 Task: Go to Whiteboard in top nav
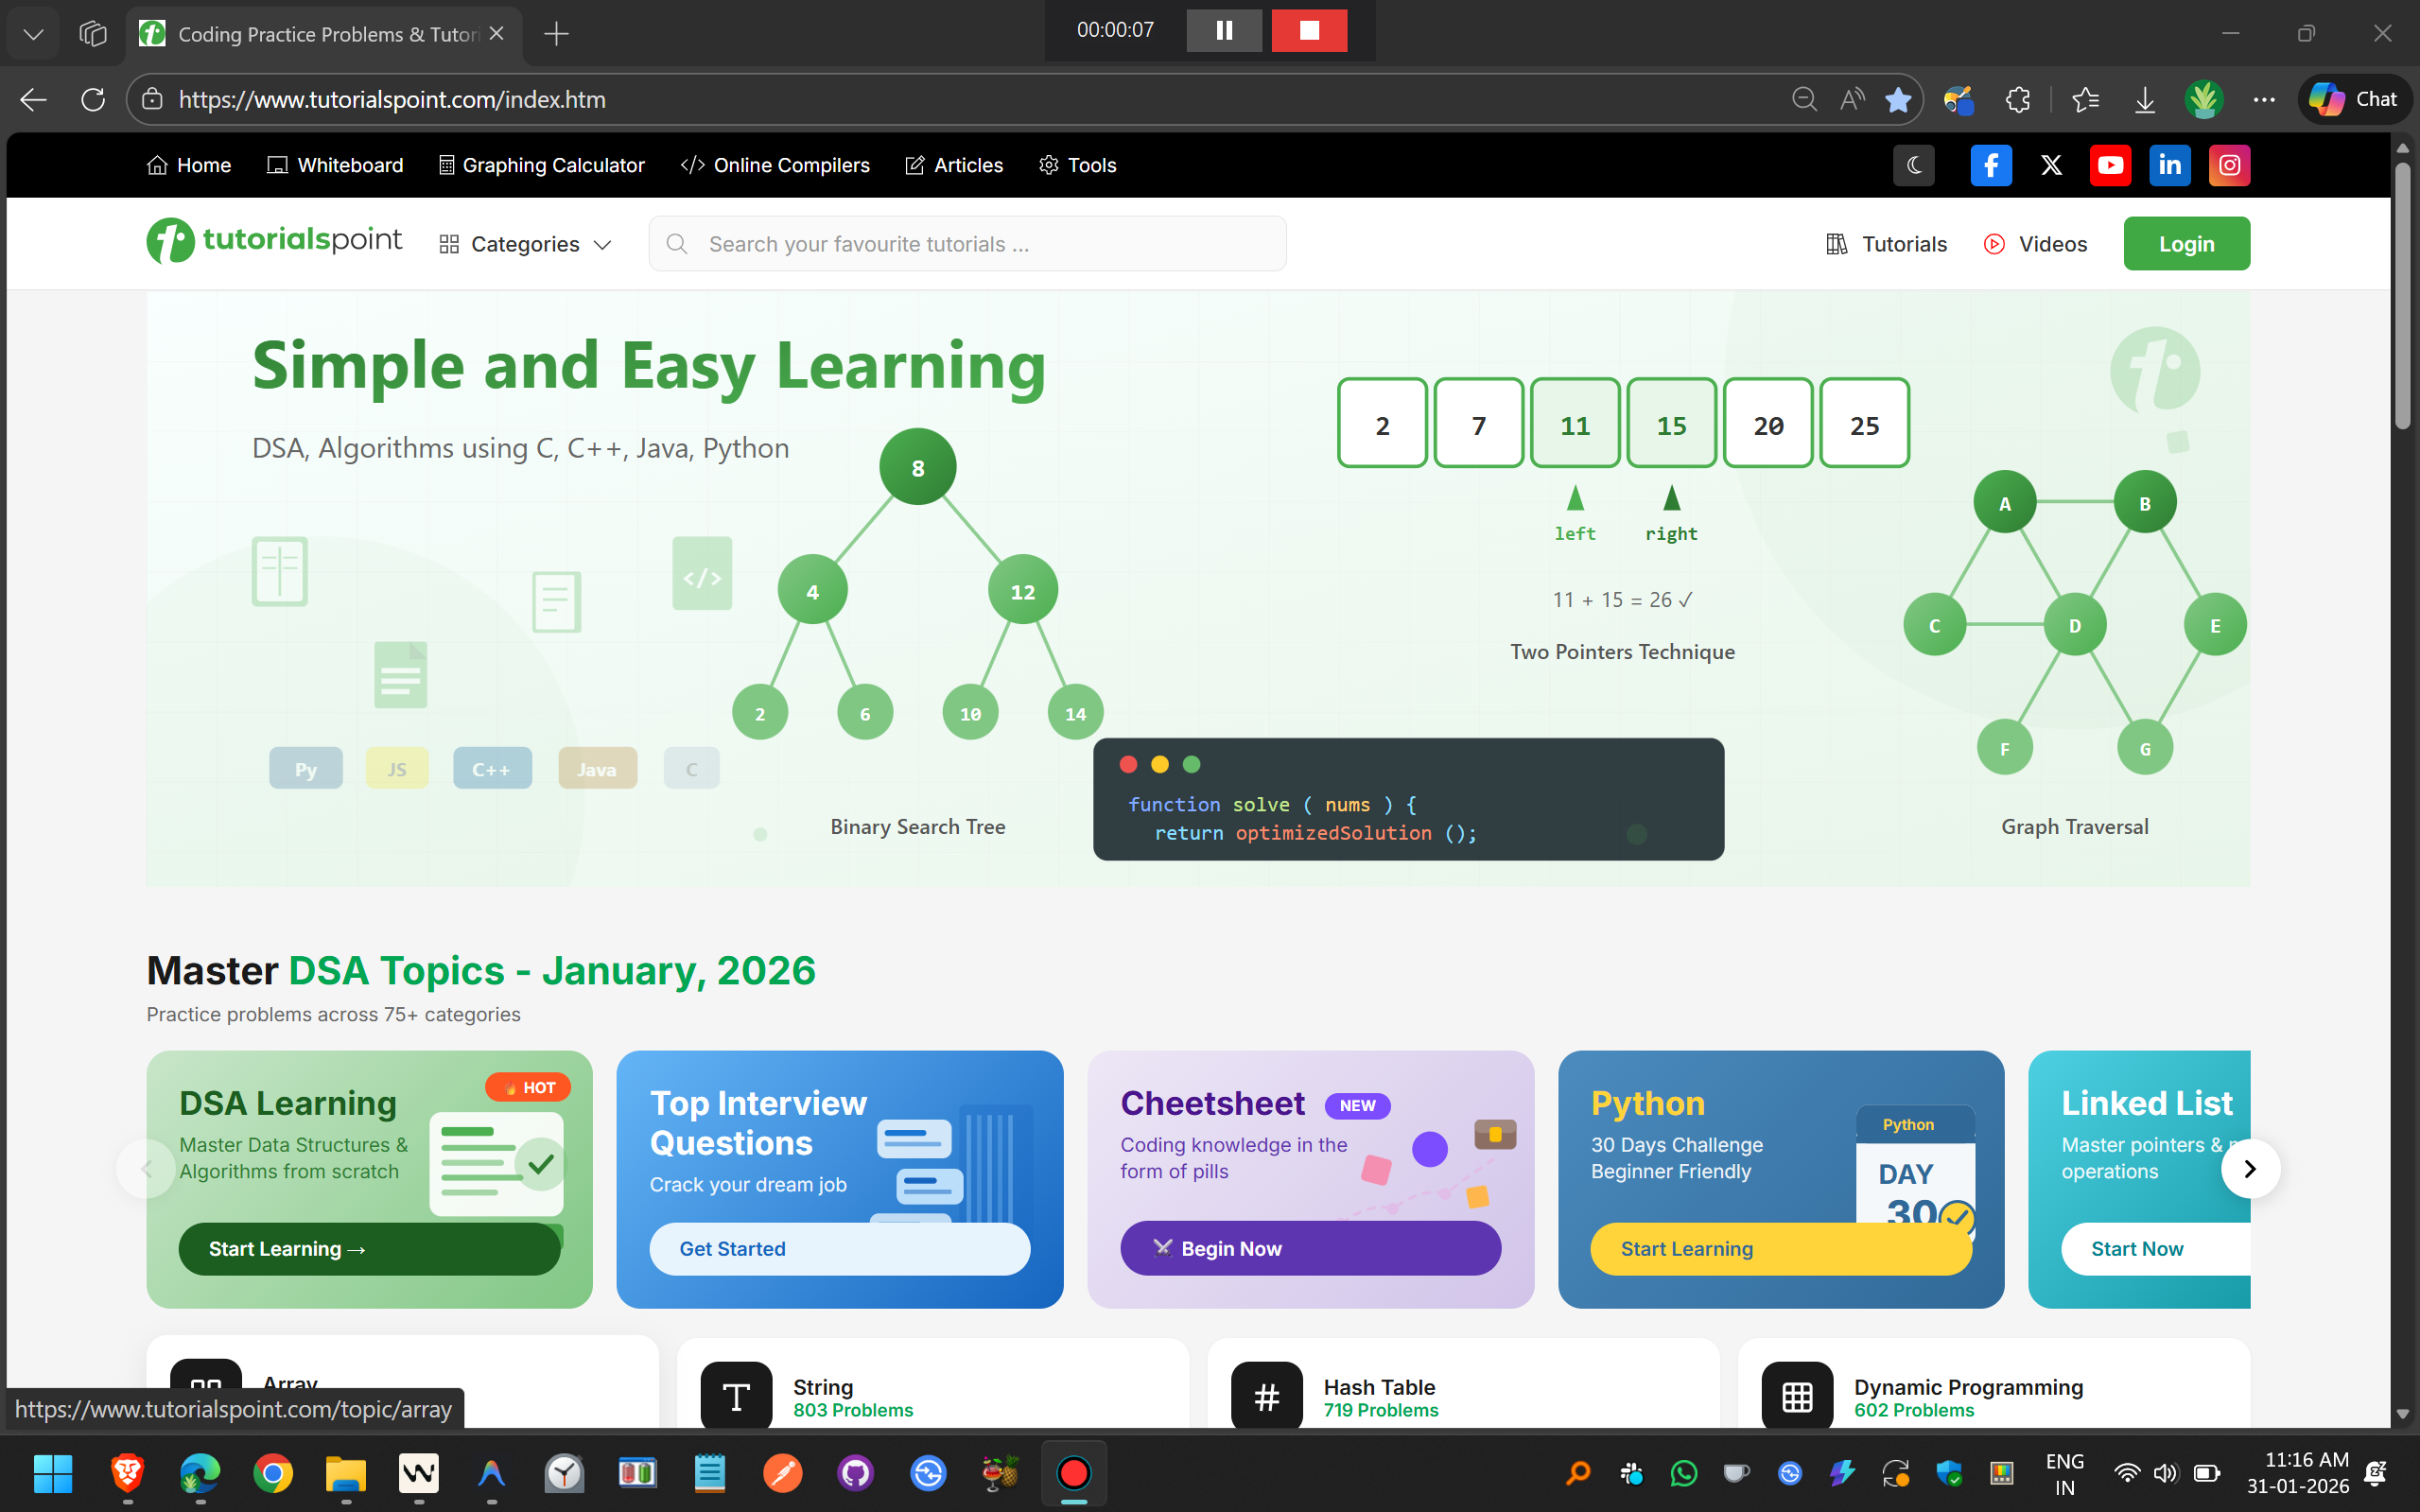335,165
